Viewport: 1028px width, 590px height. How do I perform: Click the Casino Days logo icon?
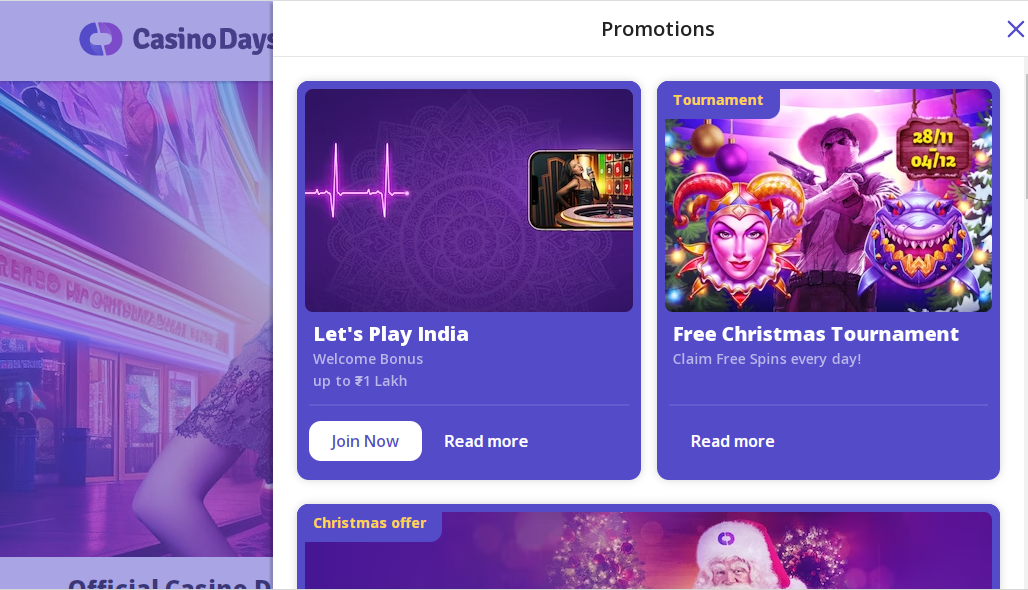tap(101, 39)
